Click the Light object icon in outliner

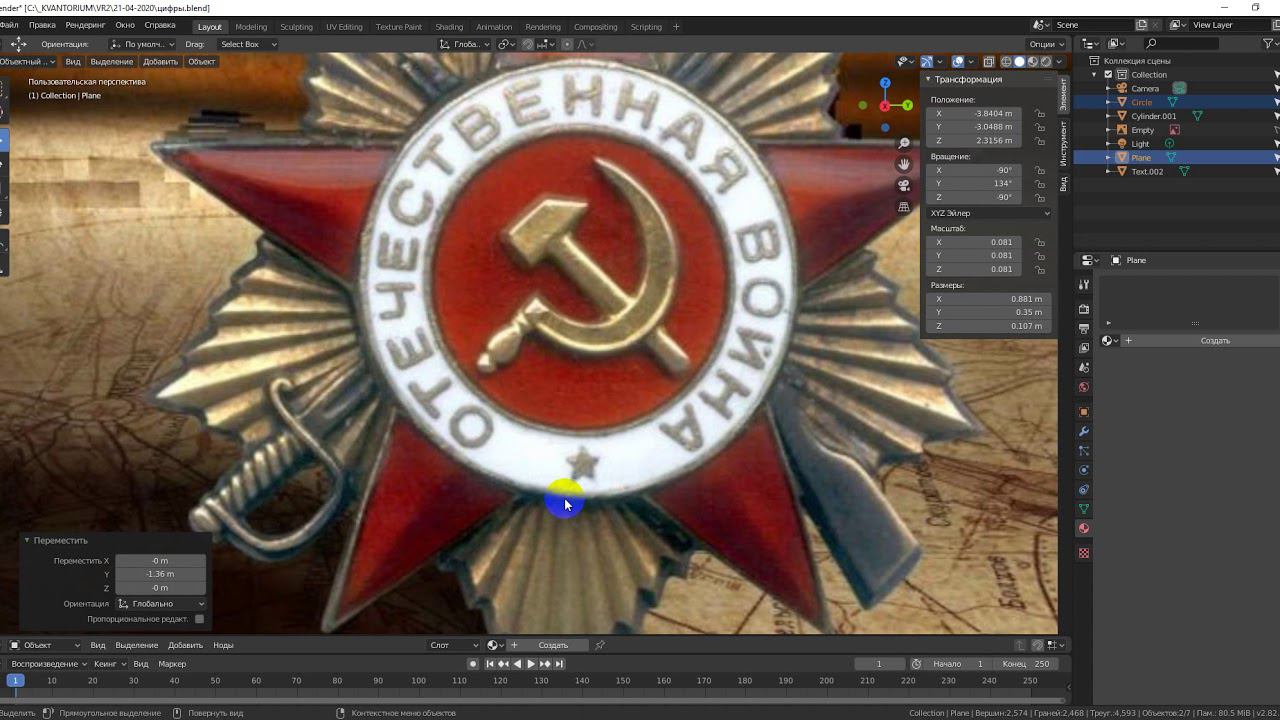point(1123,144)
